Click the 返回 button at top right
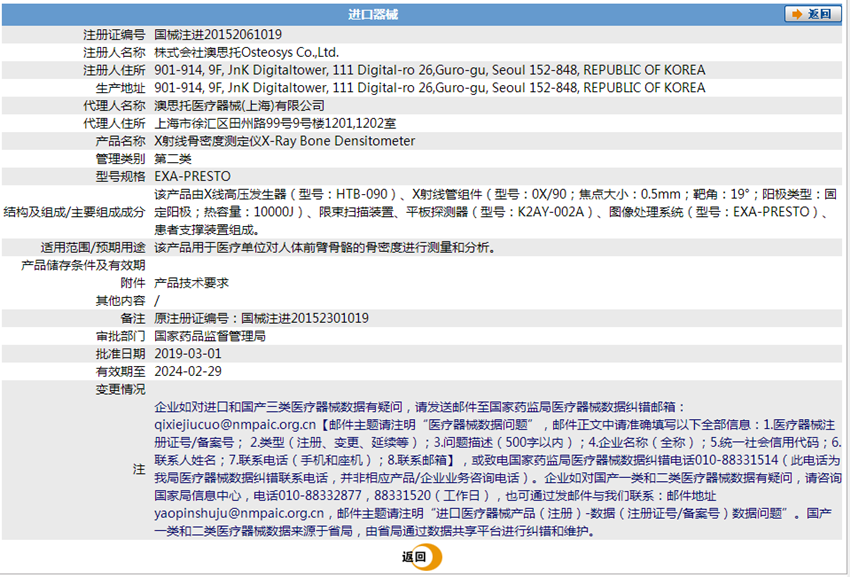Viewport: 850px width, 577px height. tap(813, 14)
